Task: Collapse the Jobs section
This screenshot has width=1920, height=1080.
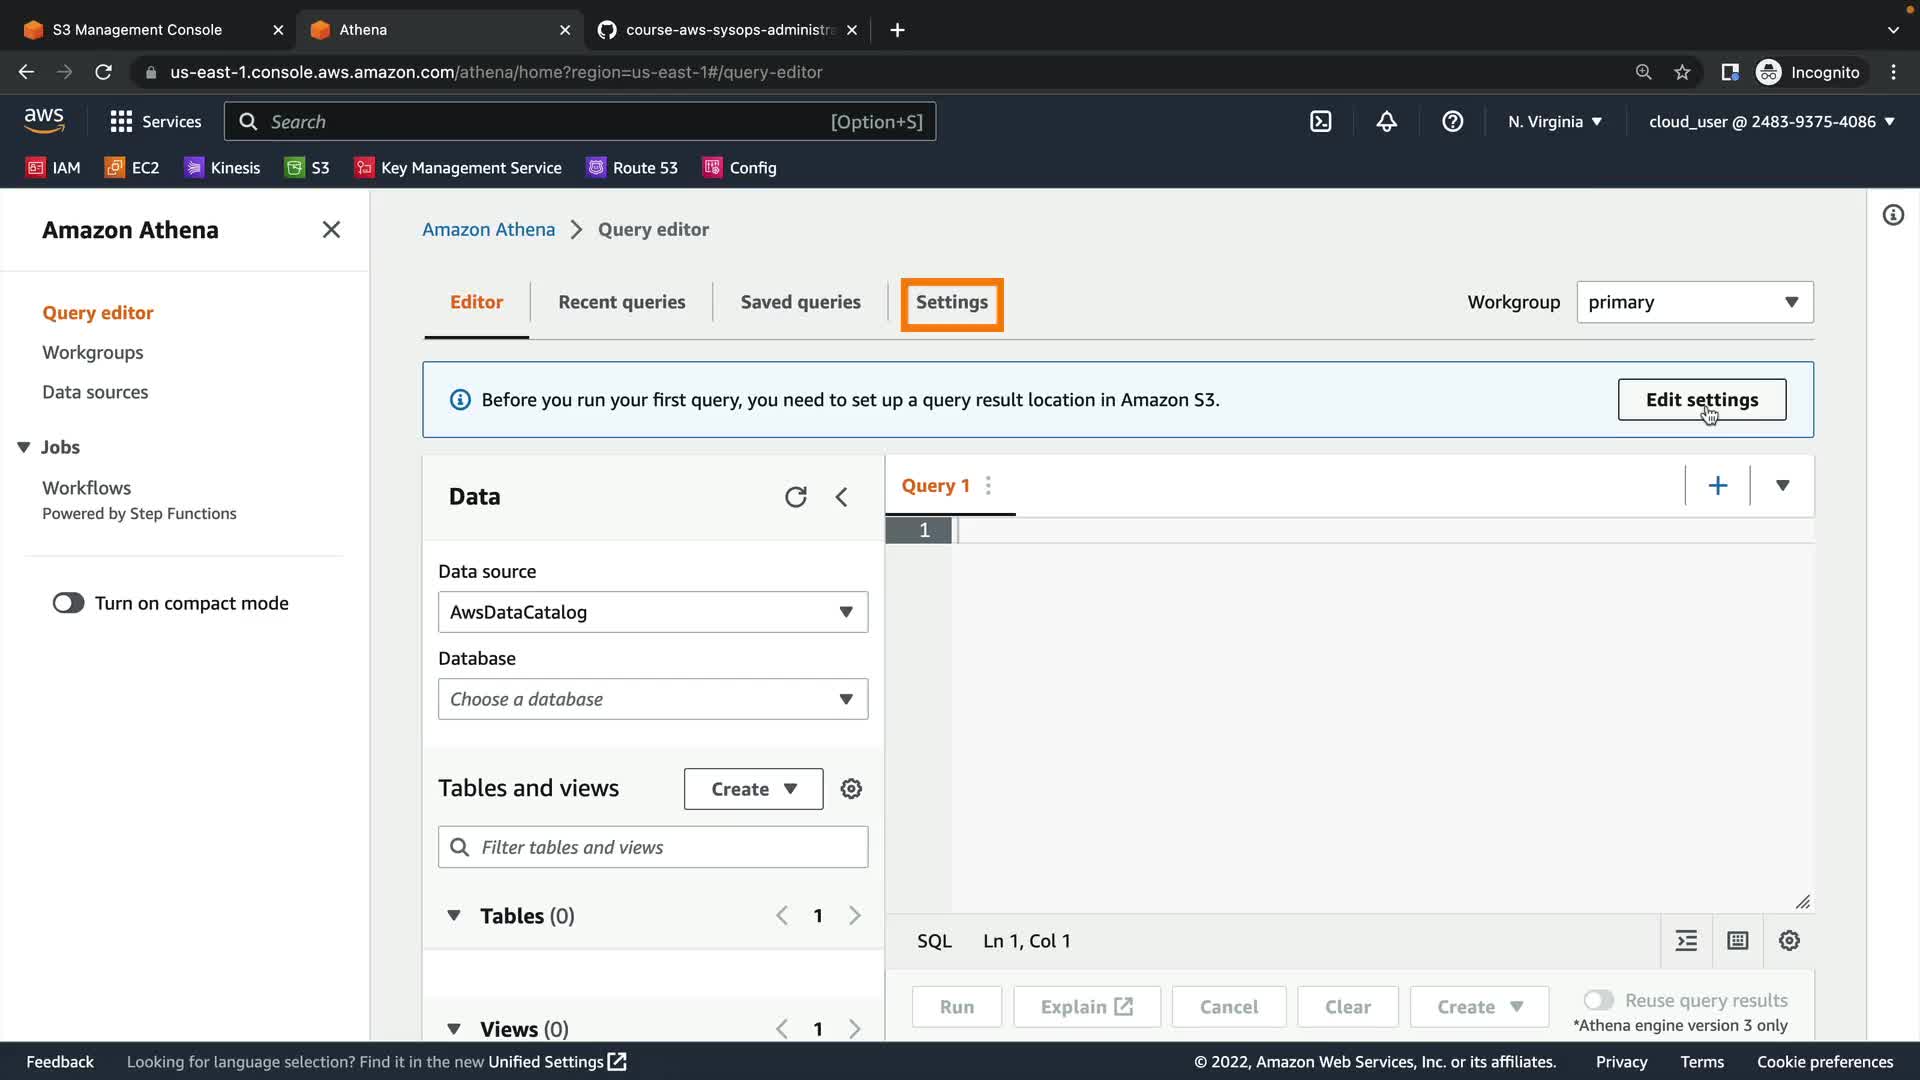Action: point(24,447)
